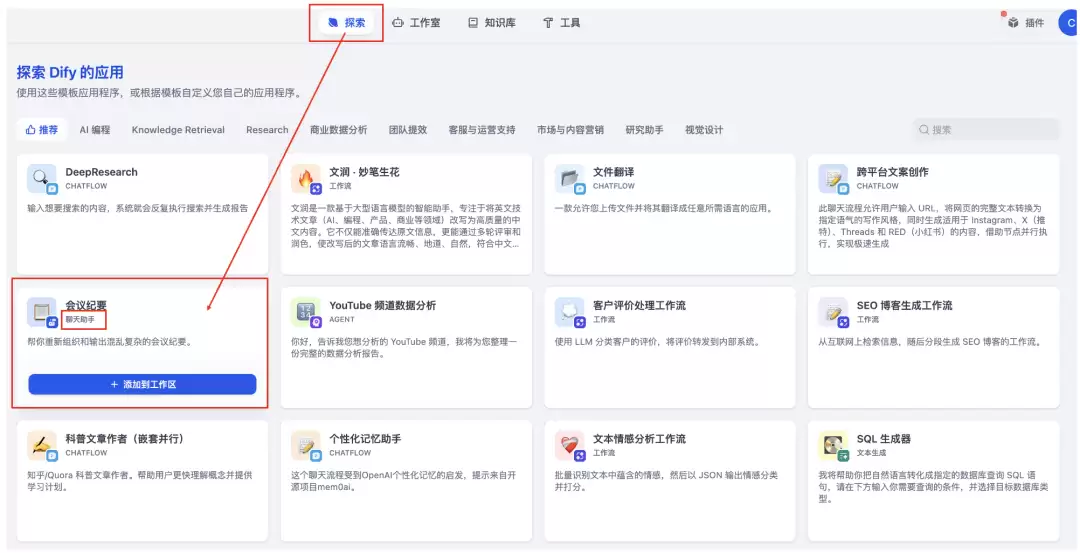Click the AGENT label under YouTube 频道数据分析
Screen dimensions: 1080x553
[342, 320]
